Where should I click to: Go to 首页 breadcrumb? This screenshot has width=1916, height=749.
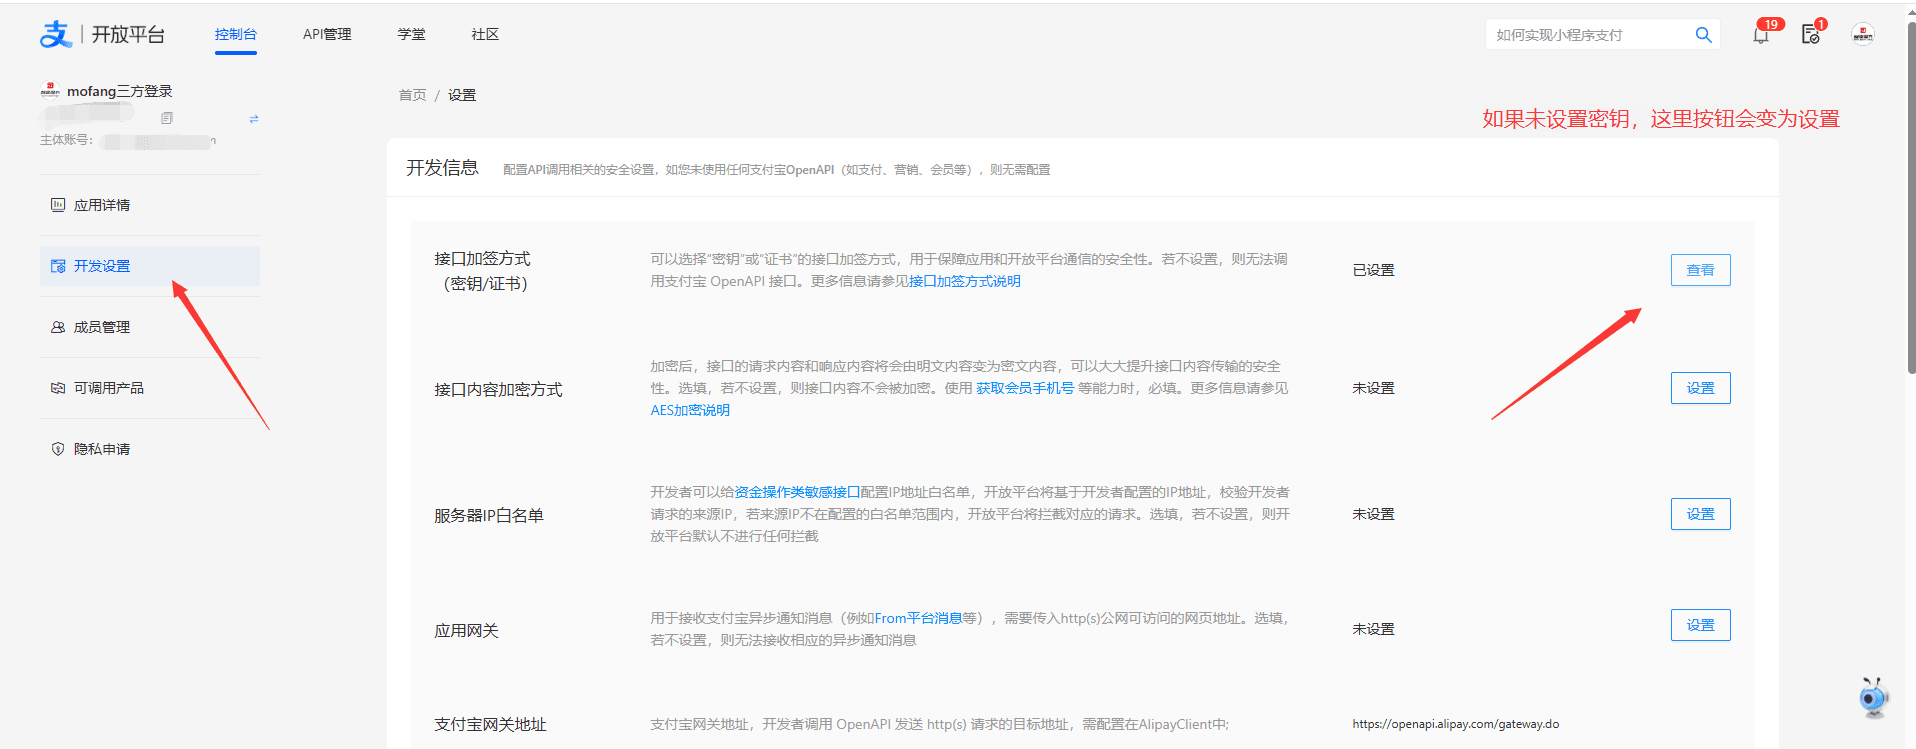[412, 95]
